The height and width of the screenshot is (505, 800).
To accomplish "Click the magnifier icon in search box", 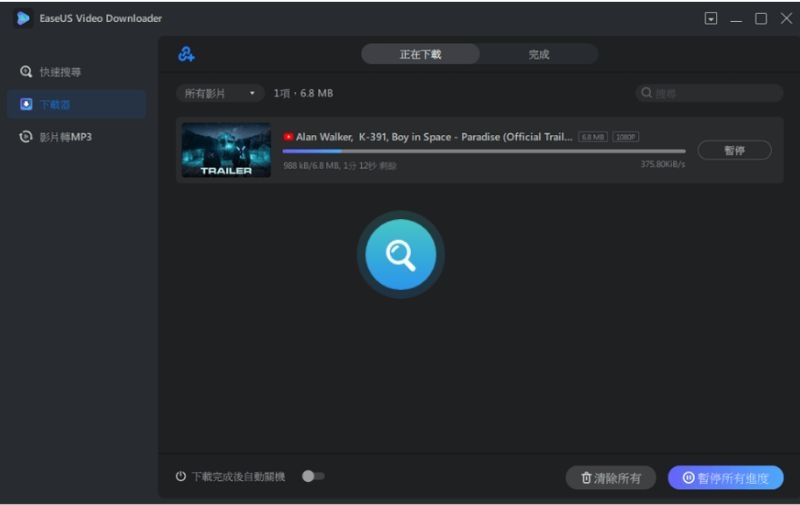I will [x=647, y=93].
